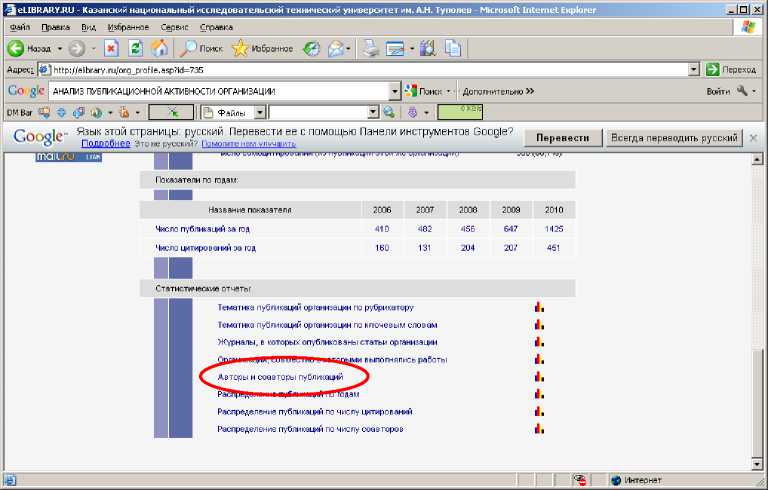
Task: Click Всегда переводить русский button
Action: coord(674,138)
